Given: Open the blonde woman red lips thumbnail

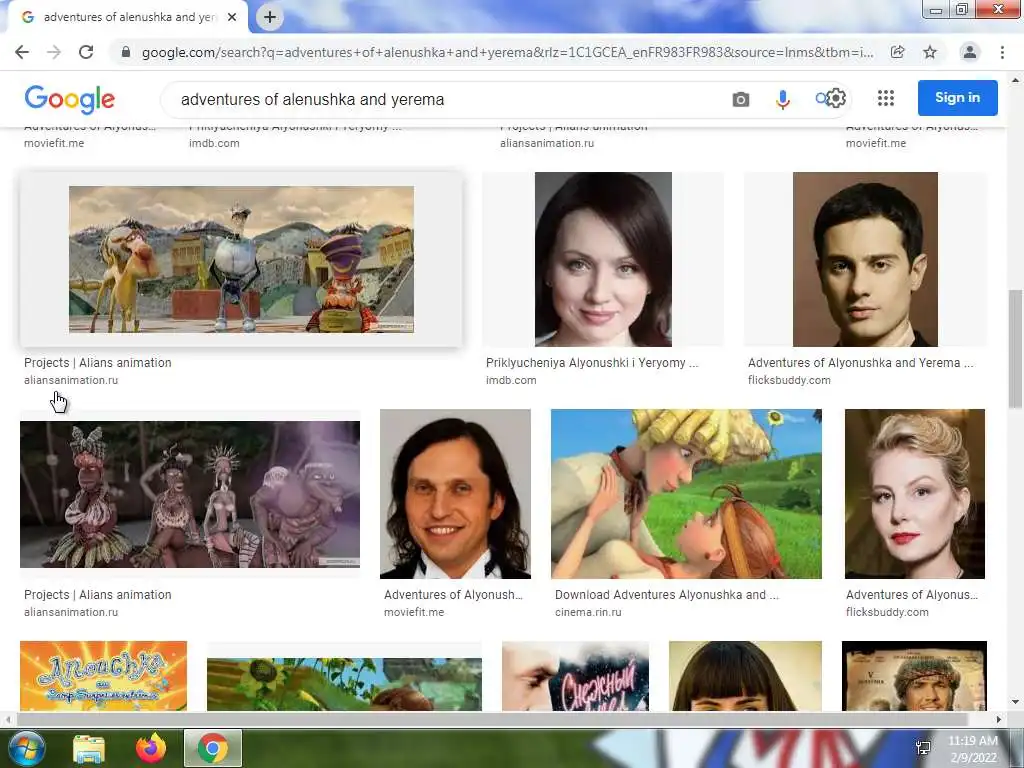Looking at the screenshot, I should (x=915, y=494).
